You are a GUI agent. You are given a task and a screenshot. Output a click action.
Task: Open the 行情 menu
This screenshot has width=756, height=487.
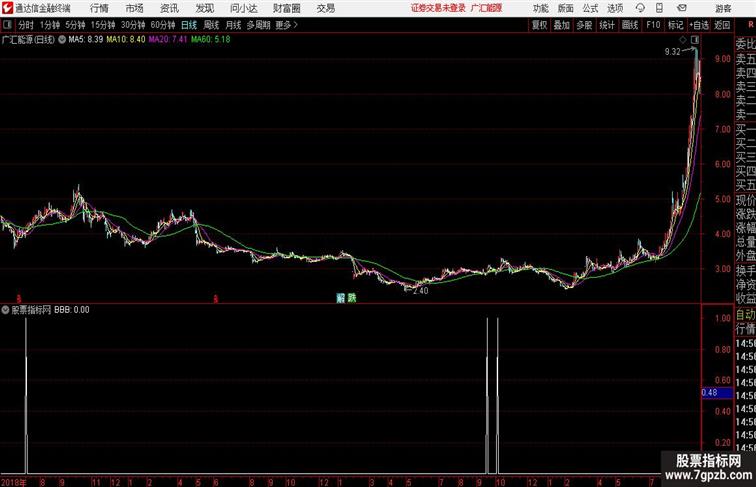99,8
